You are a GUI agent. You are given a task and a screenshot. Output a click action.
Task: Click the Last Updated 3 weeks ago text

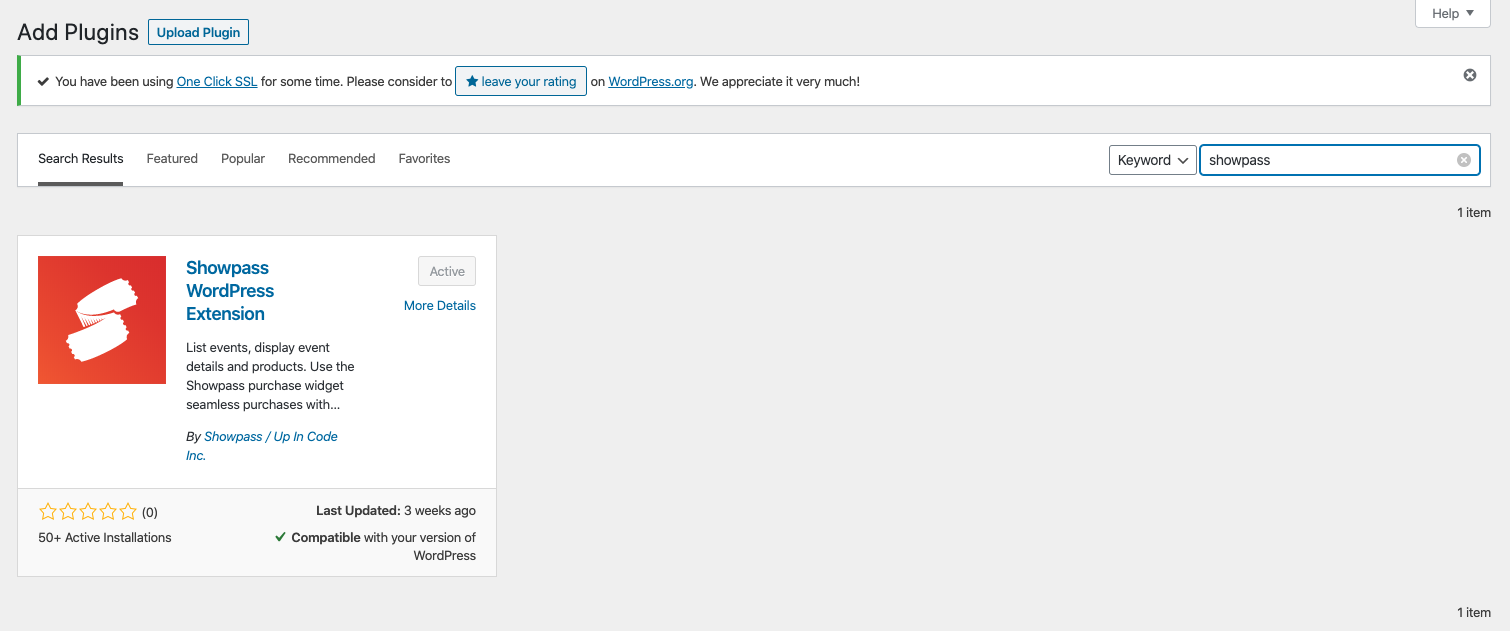[396, 511]
